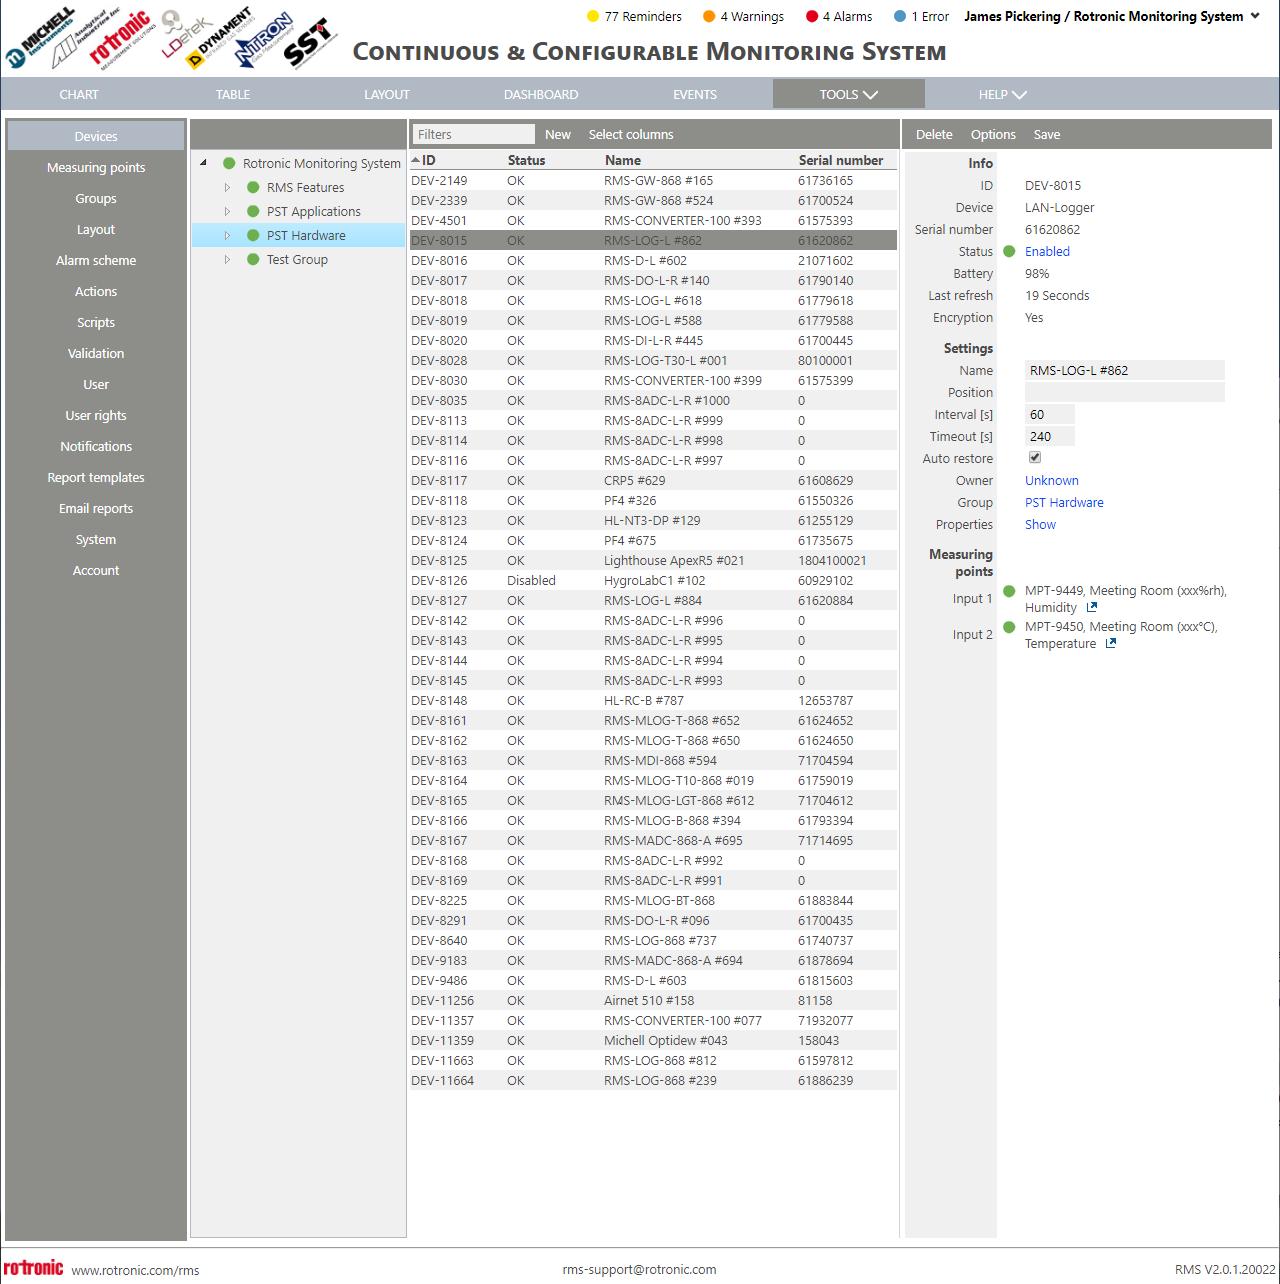
Task: Switch to the TABLE tab
Action: click(x=233, y=94)
